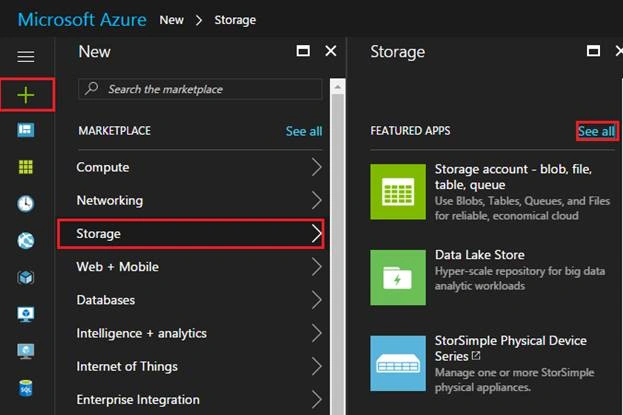
Task: Expand Storage category chevron
Action: pos(317,234)
